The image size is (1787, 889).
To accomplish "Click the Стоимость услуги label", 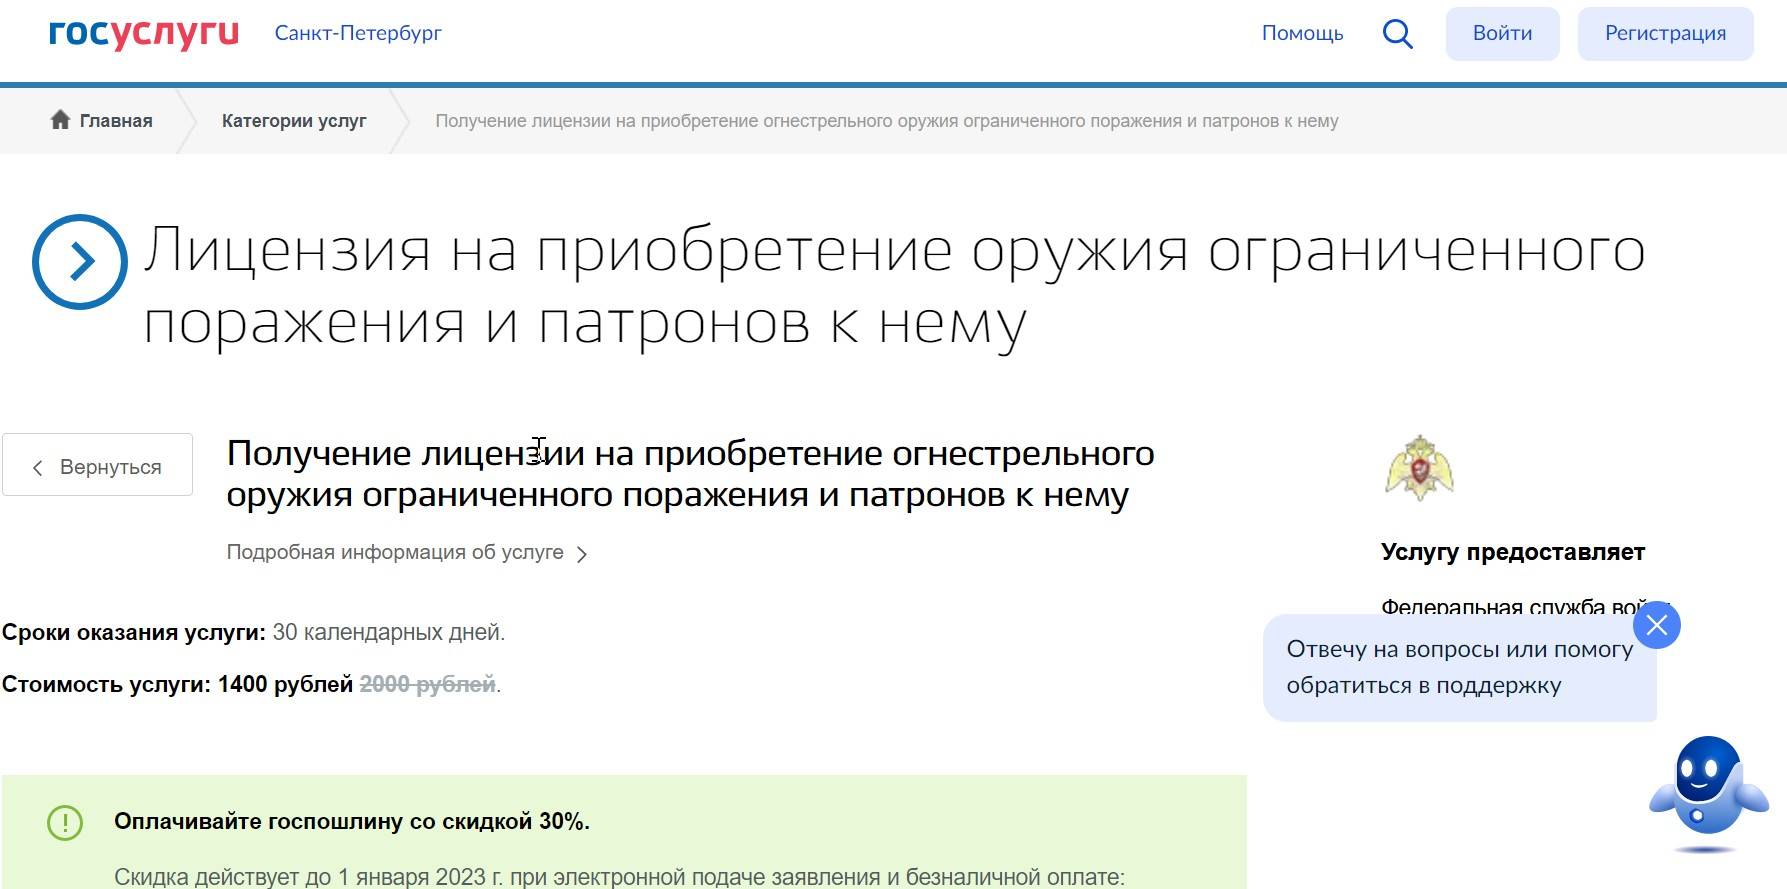I will pos(107,684).
